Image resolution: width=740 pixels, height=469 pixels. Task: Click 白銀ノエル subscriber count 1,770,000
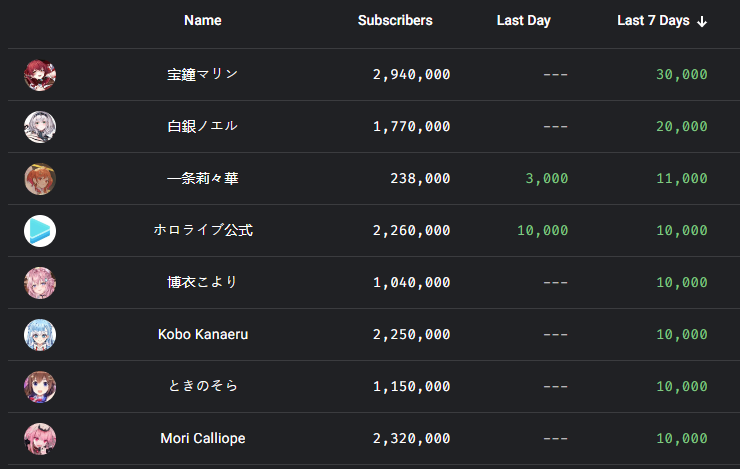(x=411, y=127)
